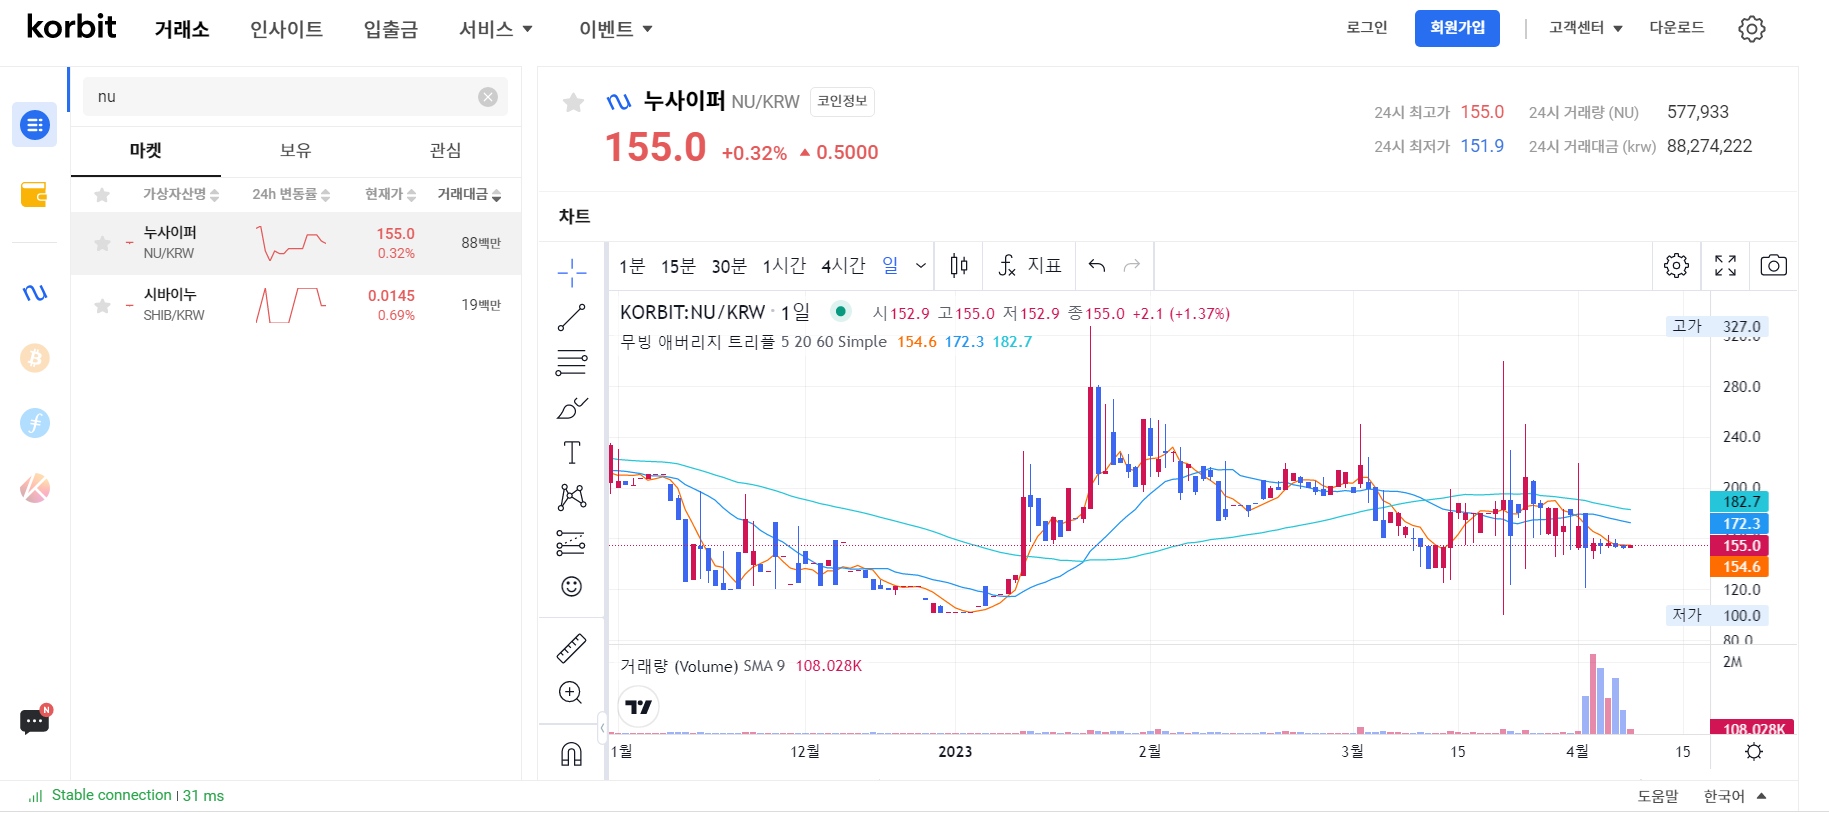Select the 1분 interval
The image size is (1829, 813).
632,266
